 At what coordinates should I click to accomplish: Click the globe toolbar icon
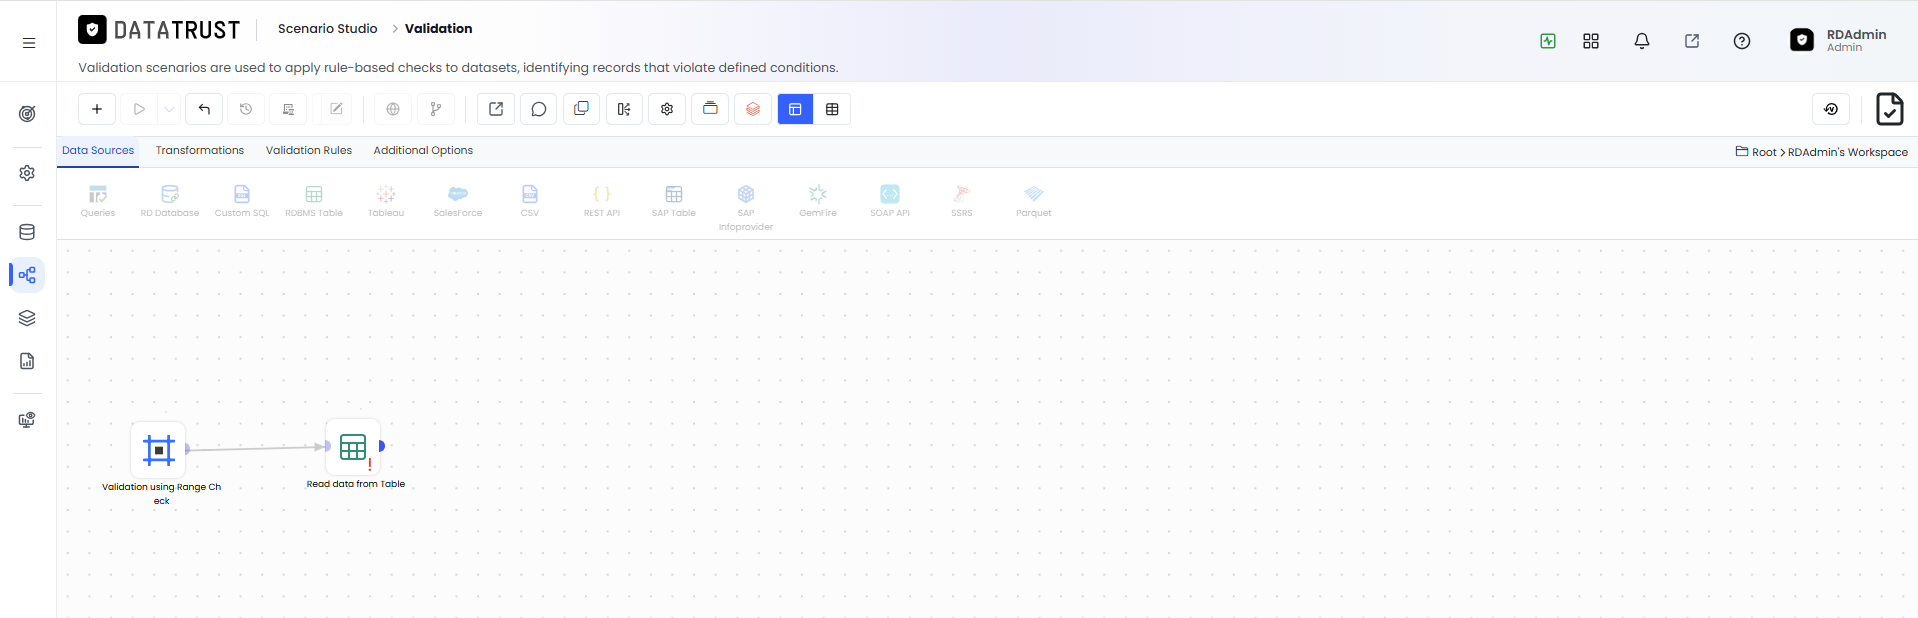coord(393,109)
